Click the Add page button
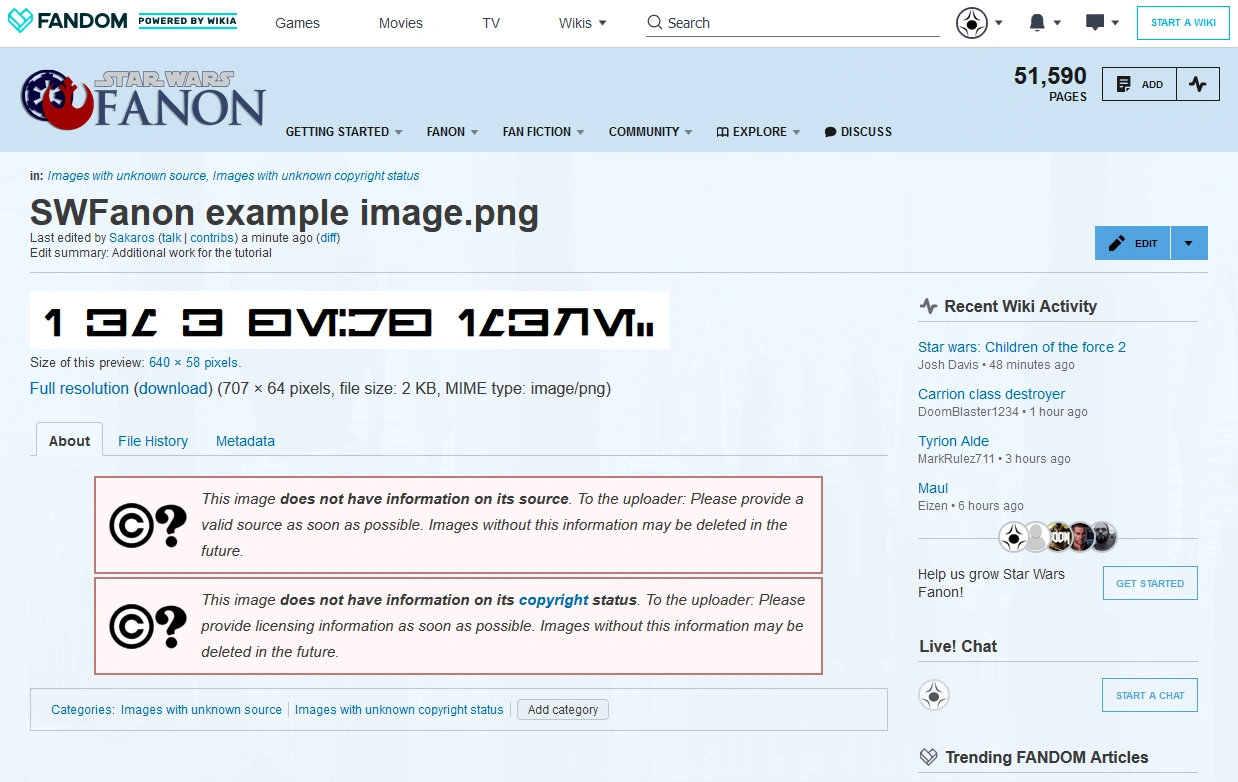1238x782 pixels. [x=1140, y=84]
